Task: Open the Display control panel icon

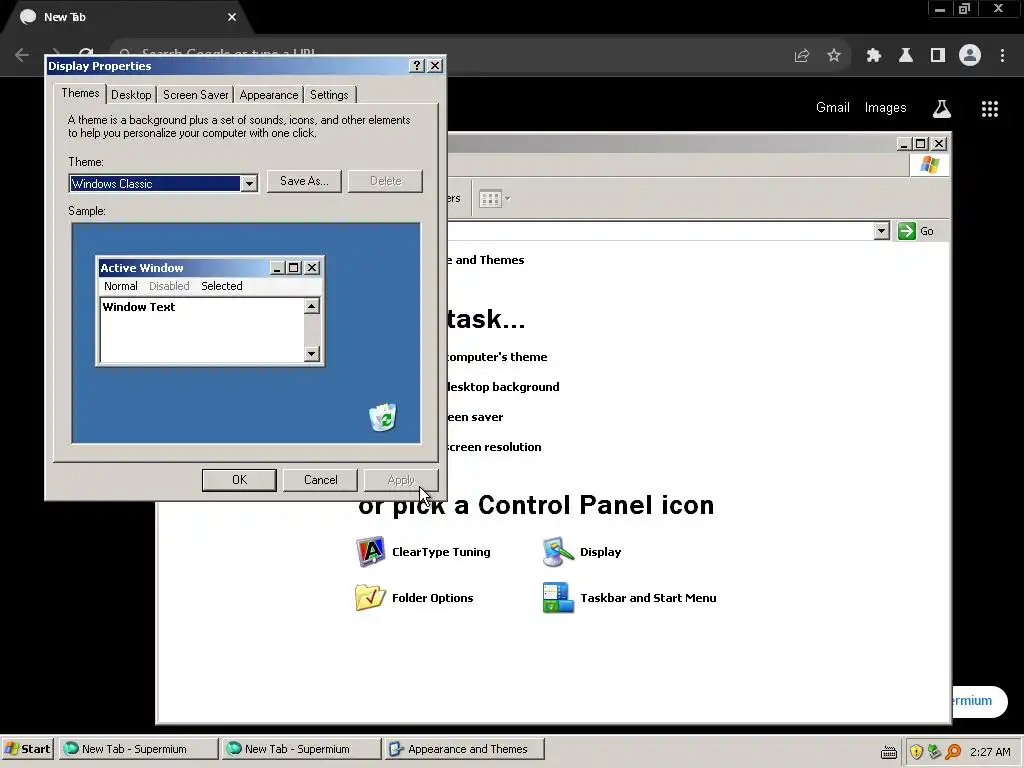Action: (558, 552)
